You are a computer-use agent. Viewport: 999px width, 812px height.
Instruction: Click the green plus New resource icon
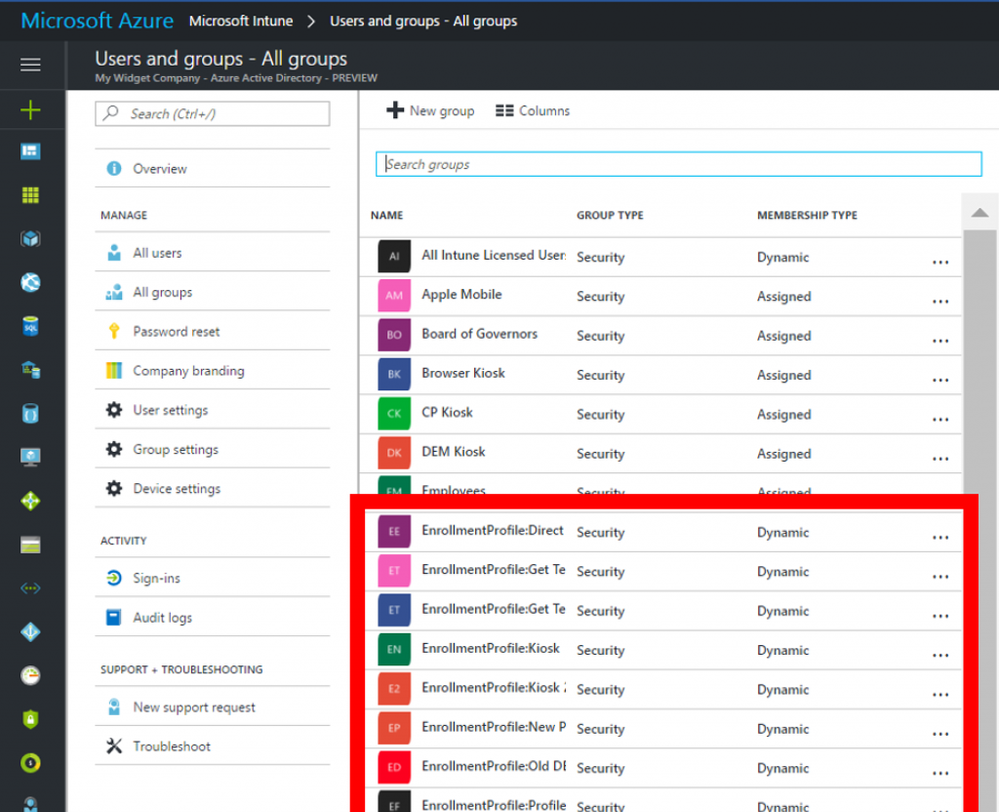(30, 110)
